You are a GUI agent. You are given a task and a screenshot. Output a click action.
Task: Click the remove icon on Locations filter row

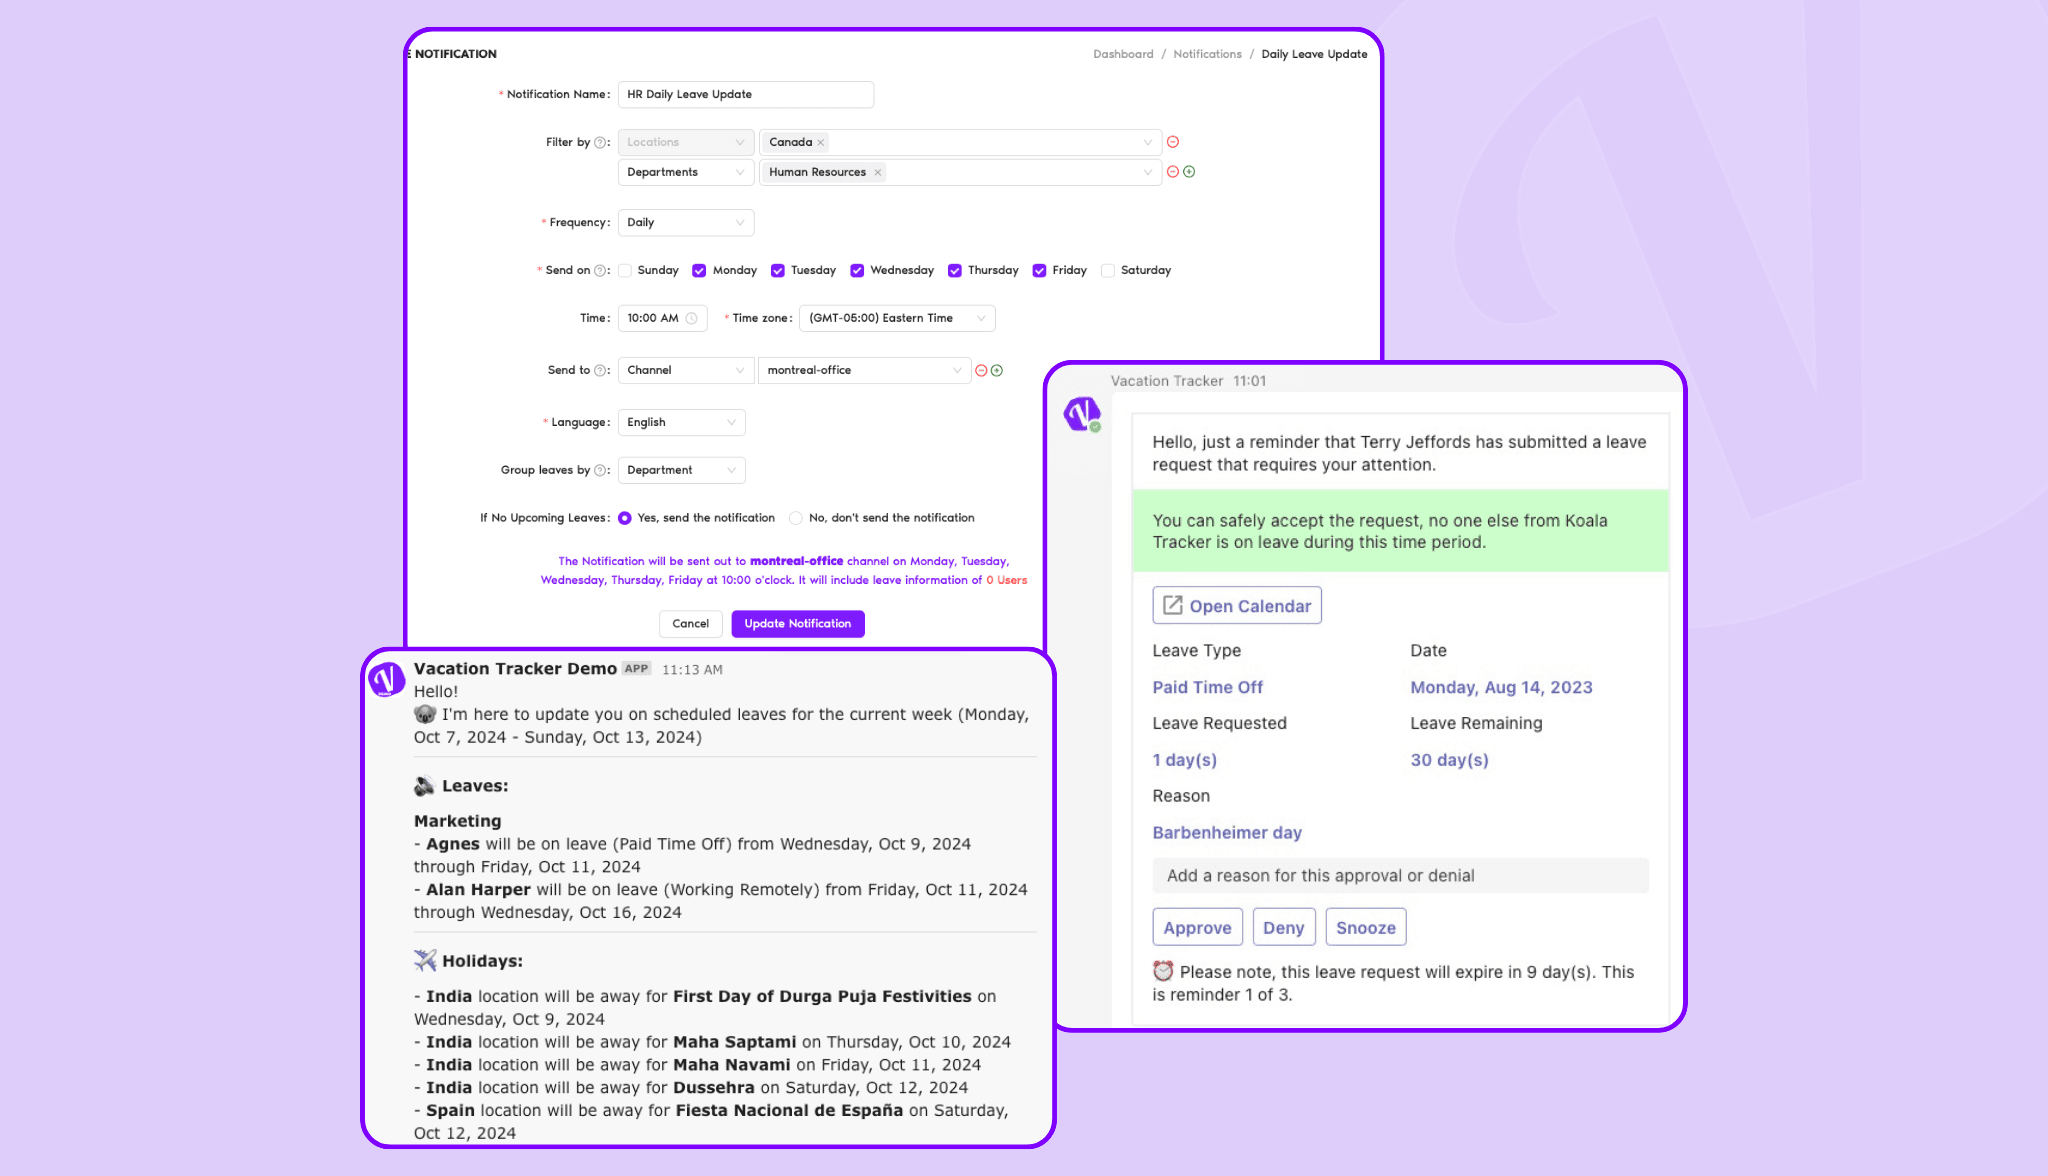click(1173, 142)
